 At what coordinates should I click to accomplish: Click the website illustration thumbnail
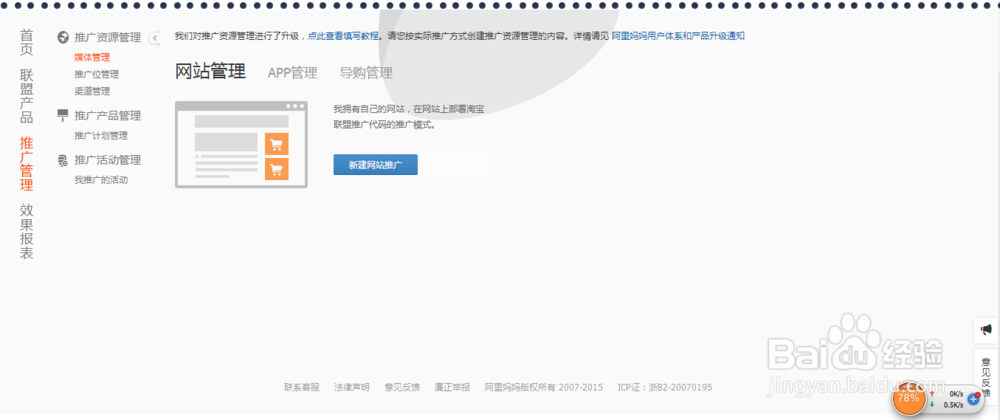point(241,145)
